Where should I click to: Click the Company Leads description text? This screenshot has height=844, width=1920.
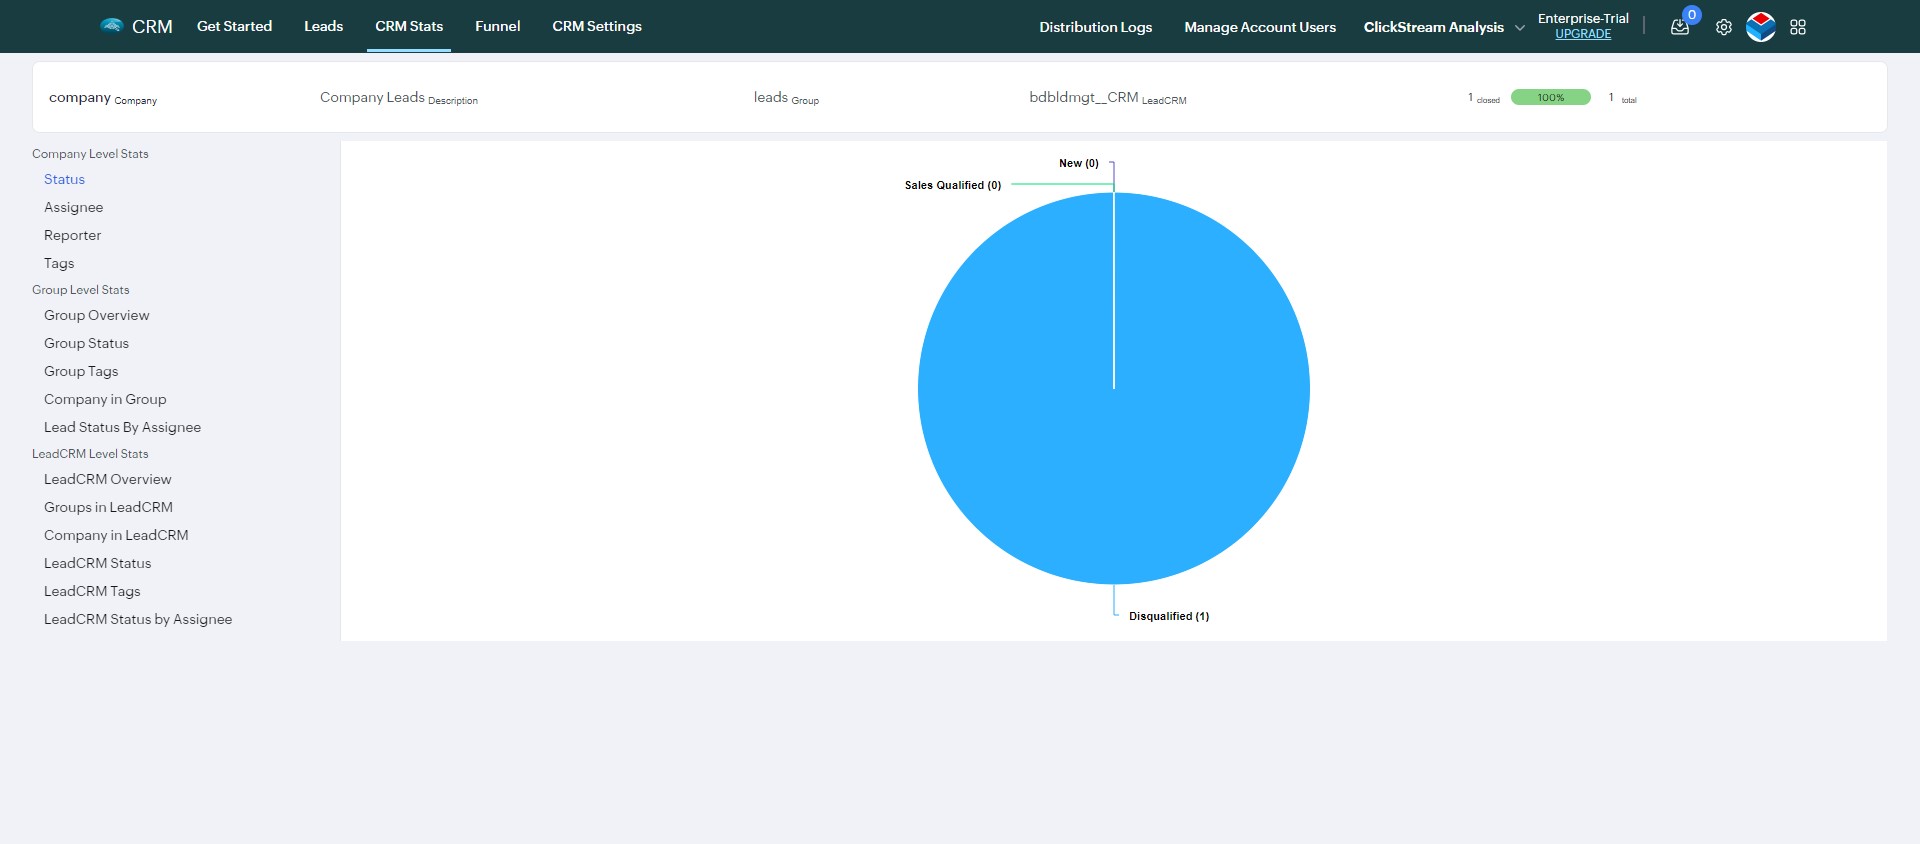tap(398, 98)
